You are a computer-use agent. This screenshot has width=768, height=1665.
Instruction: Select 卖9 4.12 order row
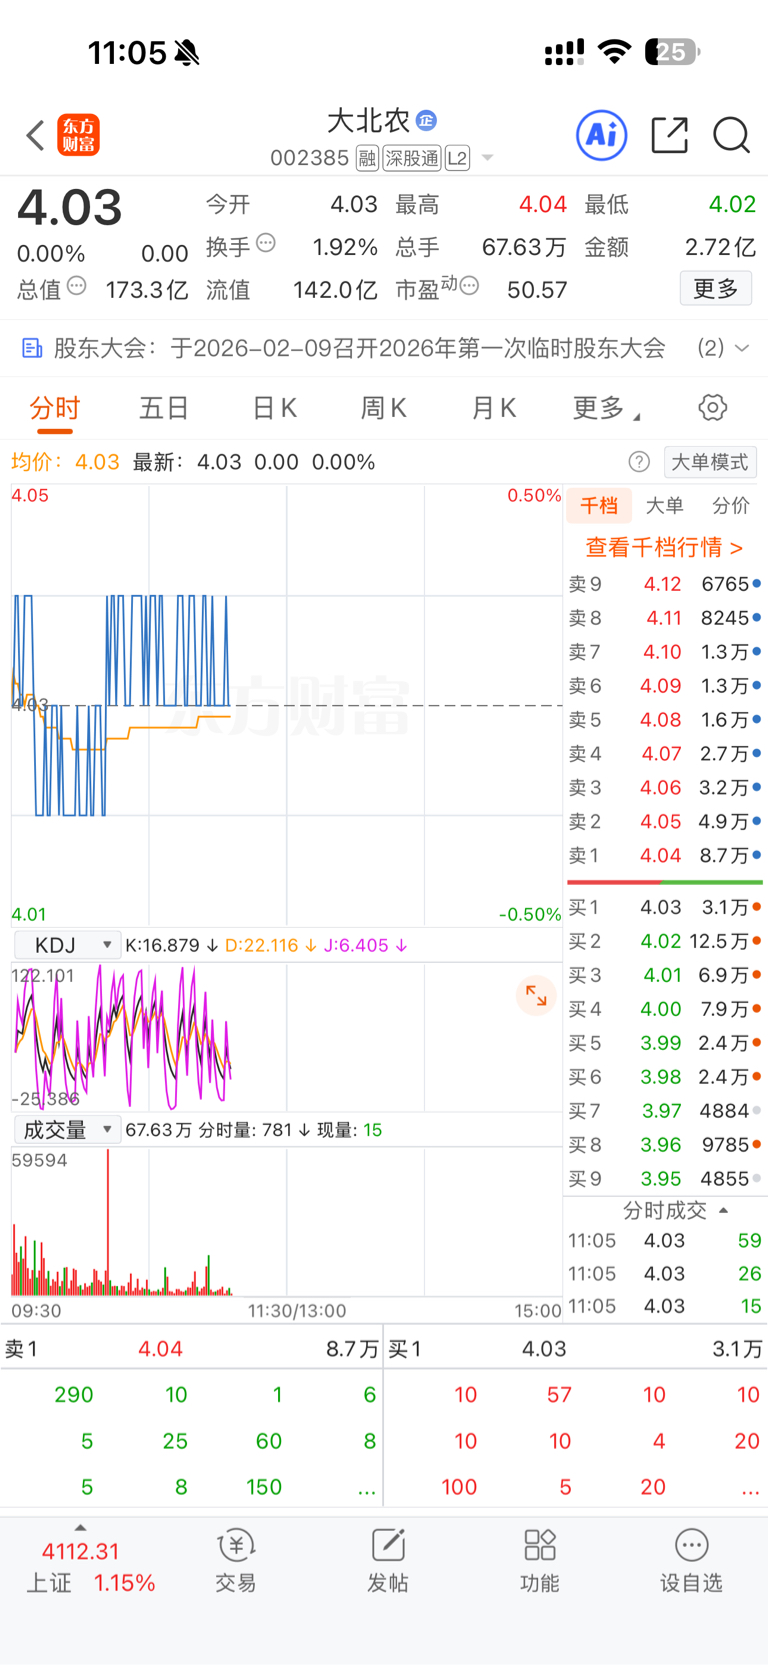[x=665, y=584]
